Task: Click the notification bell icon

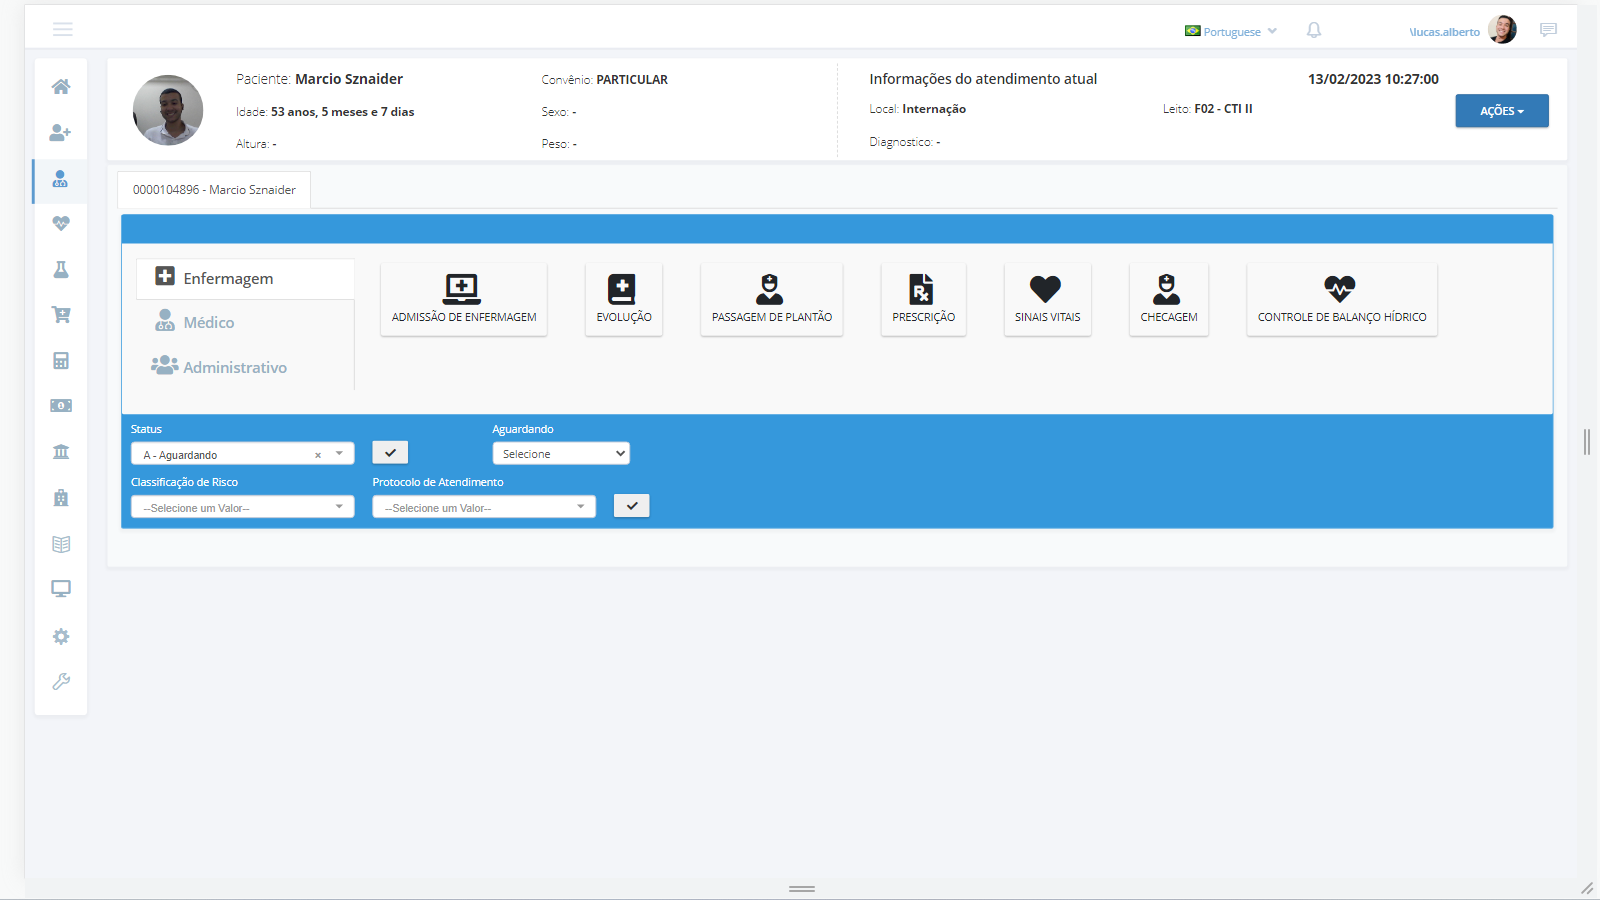Action: pos(1314,31)
